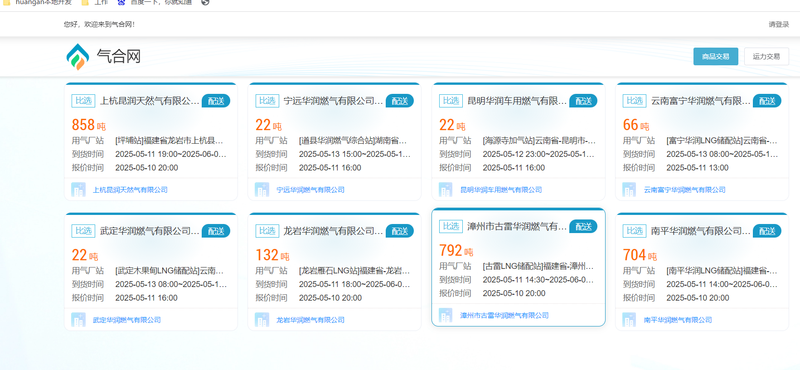Open 昆明华润车用燃气有限公司 company link
Image resolution: width=800 pixels, height=370 pixels.
(501, 190)
